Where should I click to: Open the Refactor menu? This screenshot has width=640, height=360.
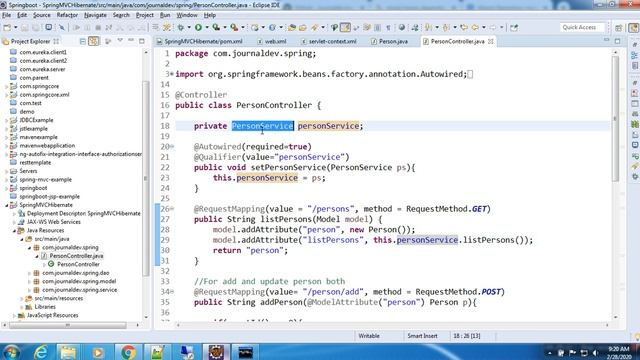[67, 15]
